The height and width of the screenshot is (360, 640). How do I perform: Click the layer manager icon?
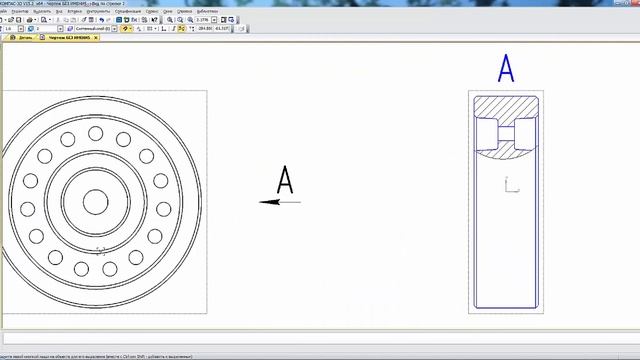70,29
